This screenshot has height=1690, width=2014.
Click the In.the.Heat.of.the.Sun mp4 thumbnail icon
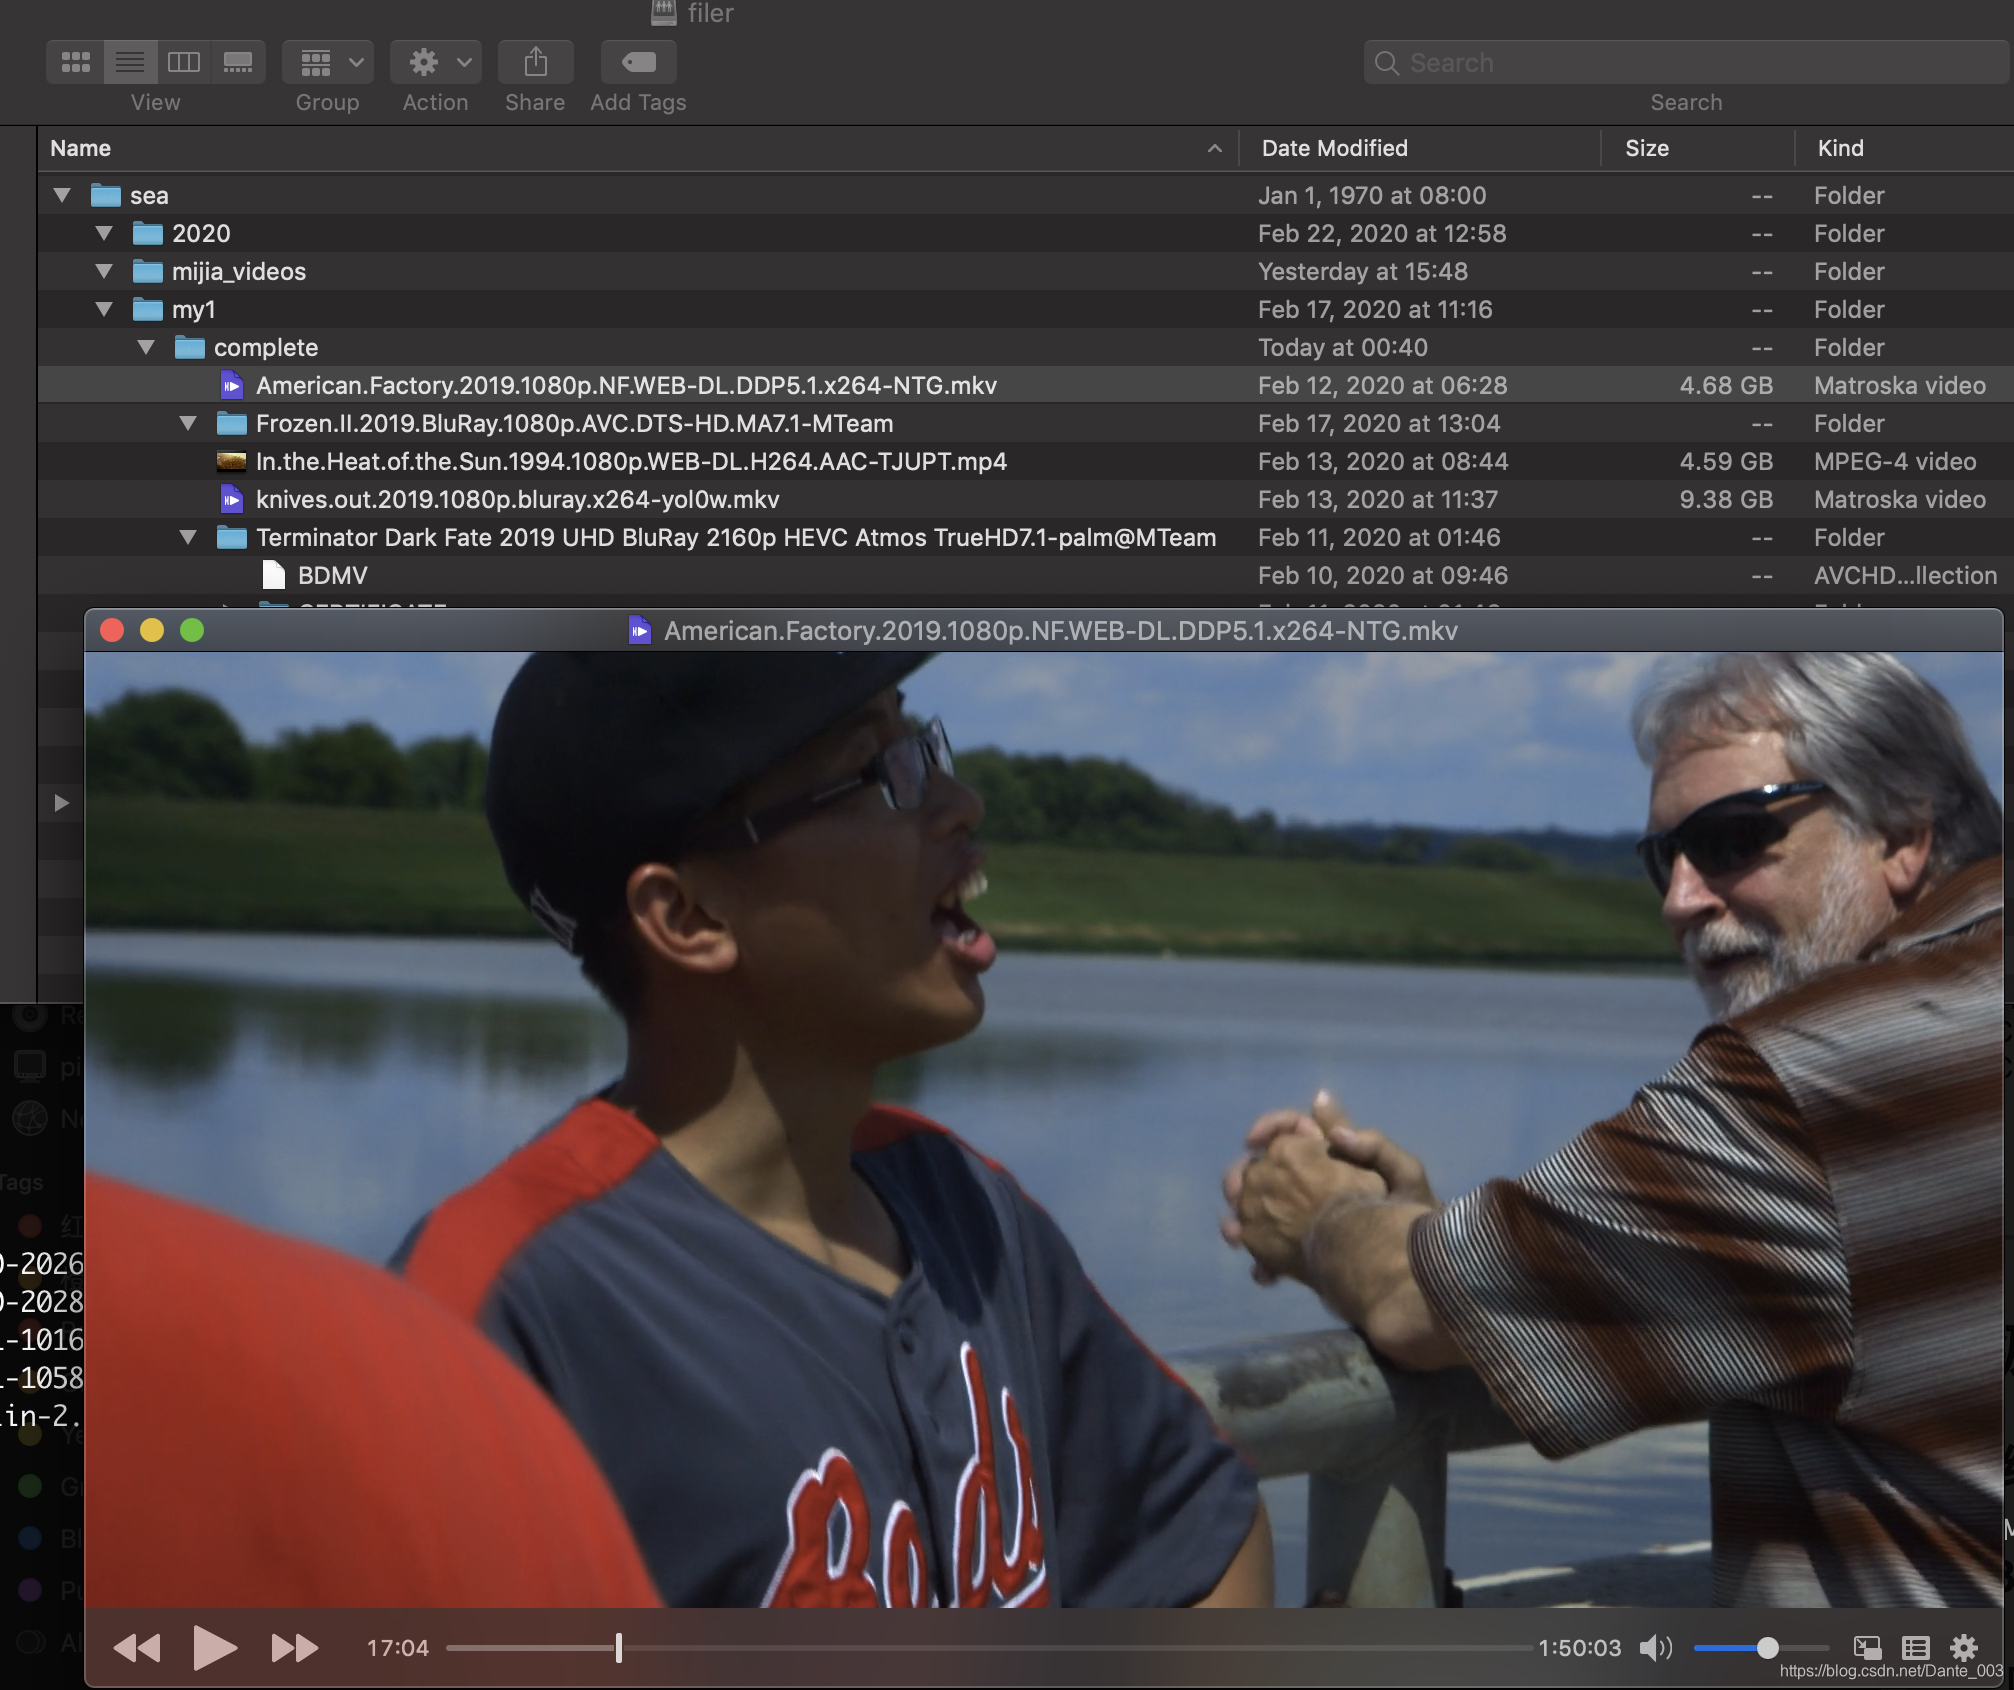tap(232, 461)
